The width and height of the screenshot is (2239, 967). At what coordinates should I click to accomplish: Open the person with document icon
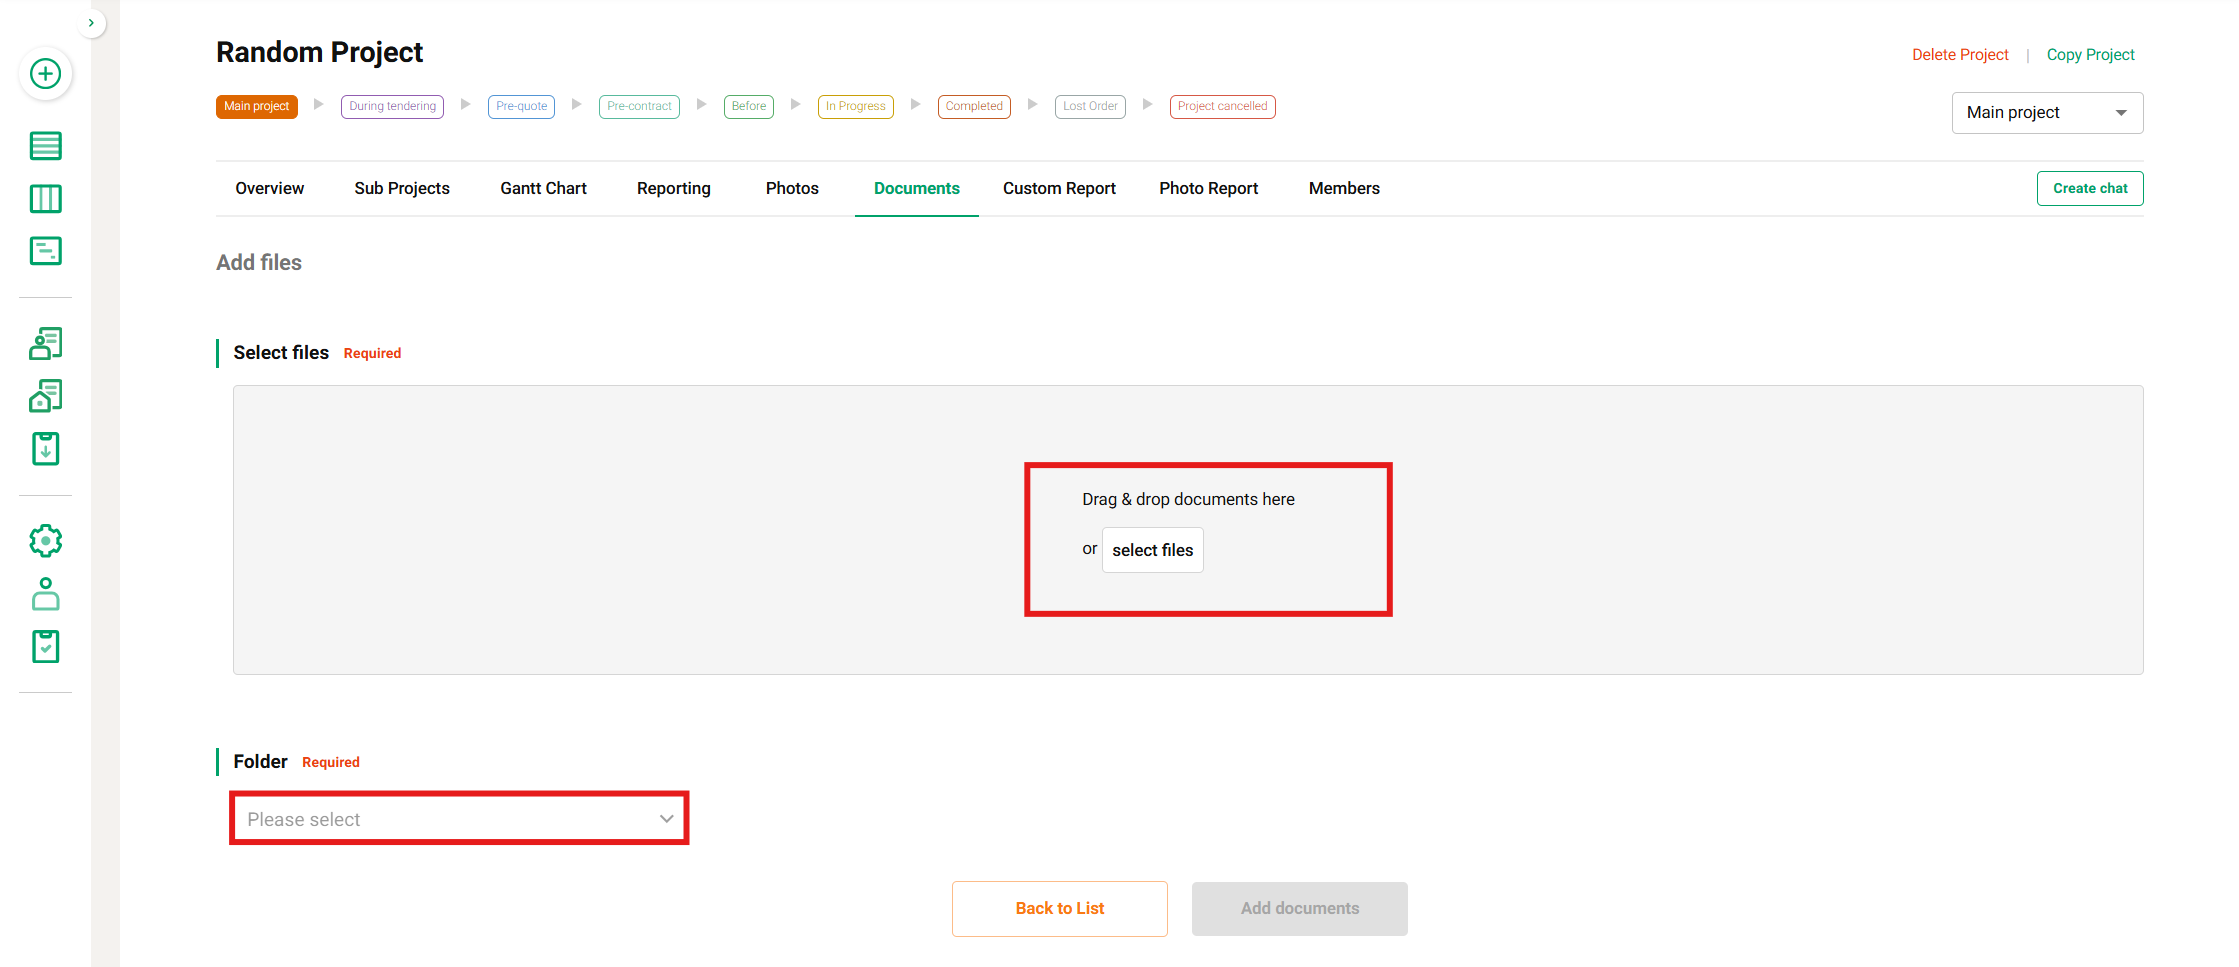tap(45, 344)
